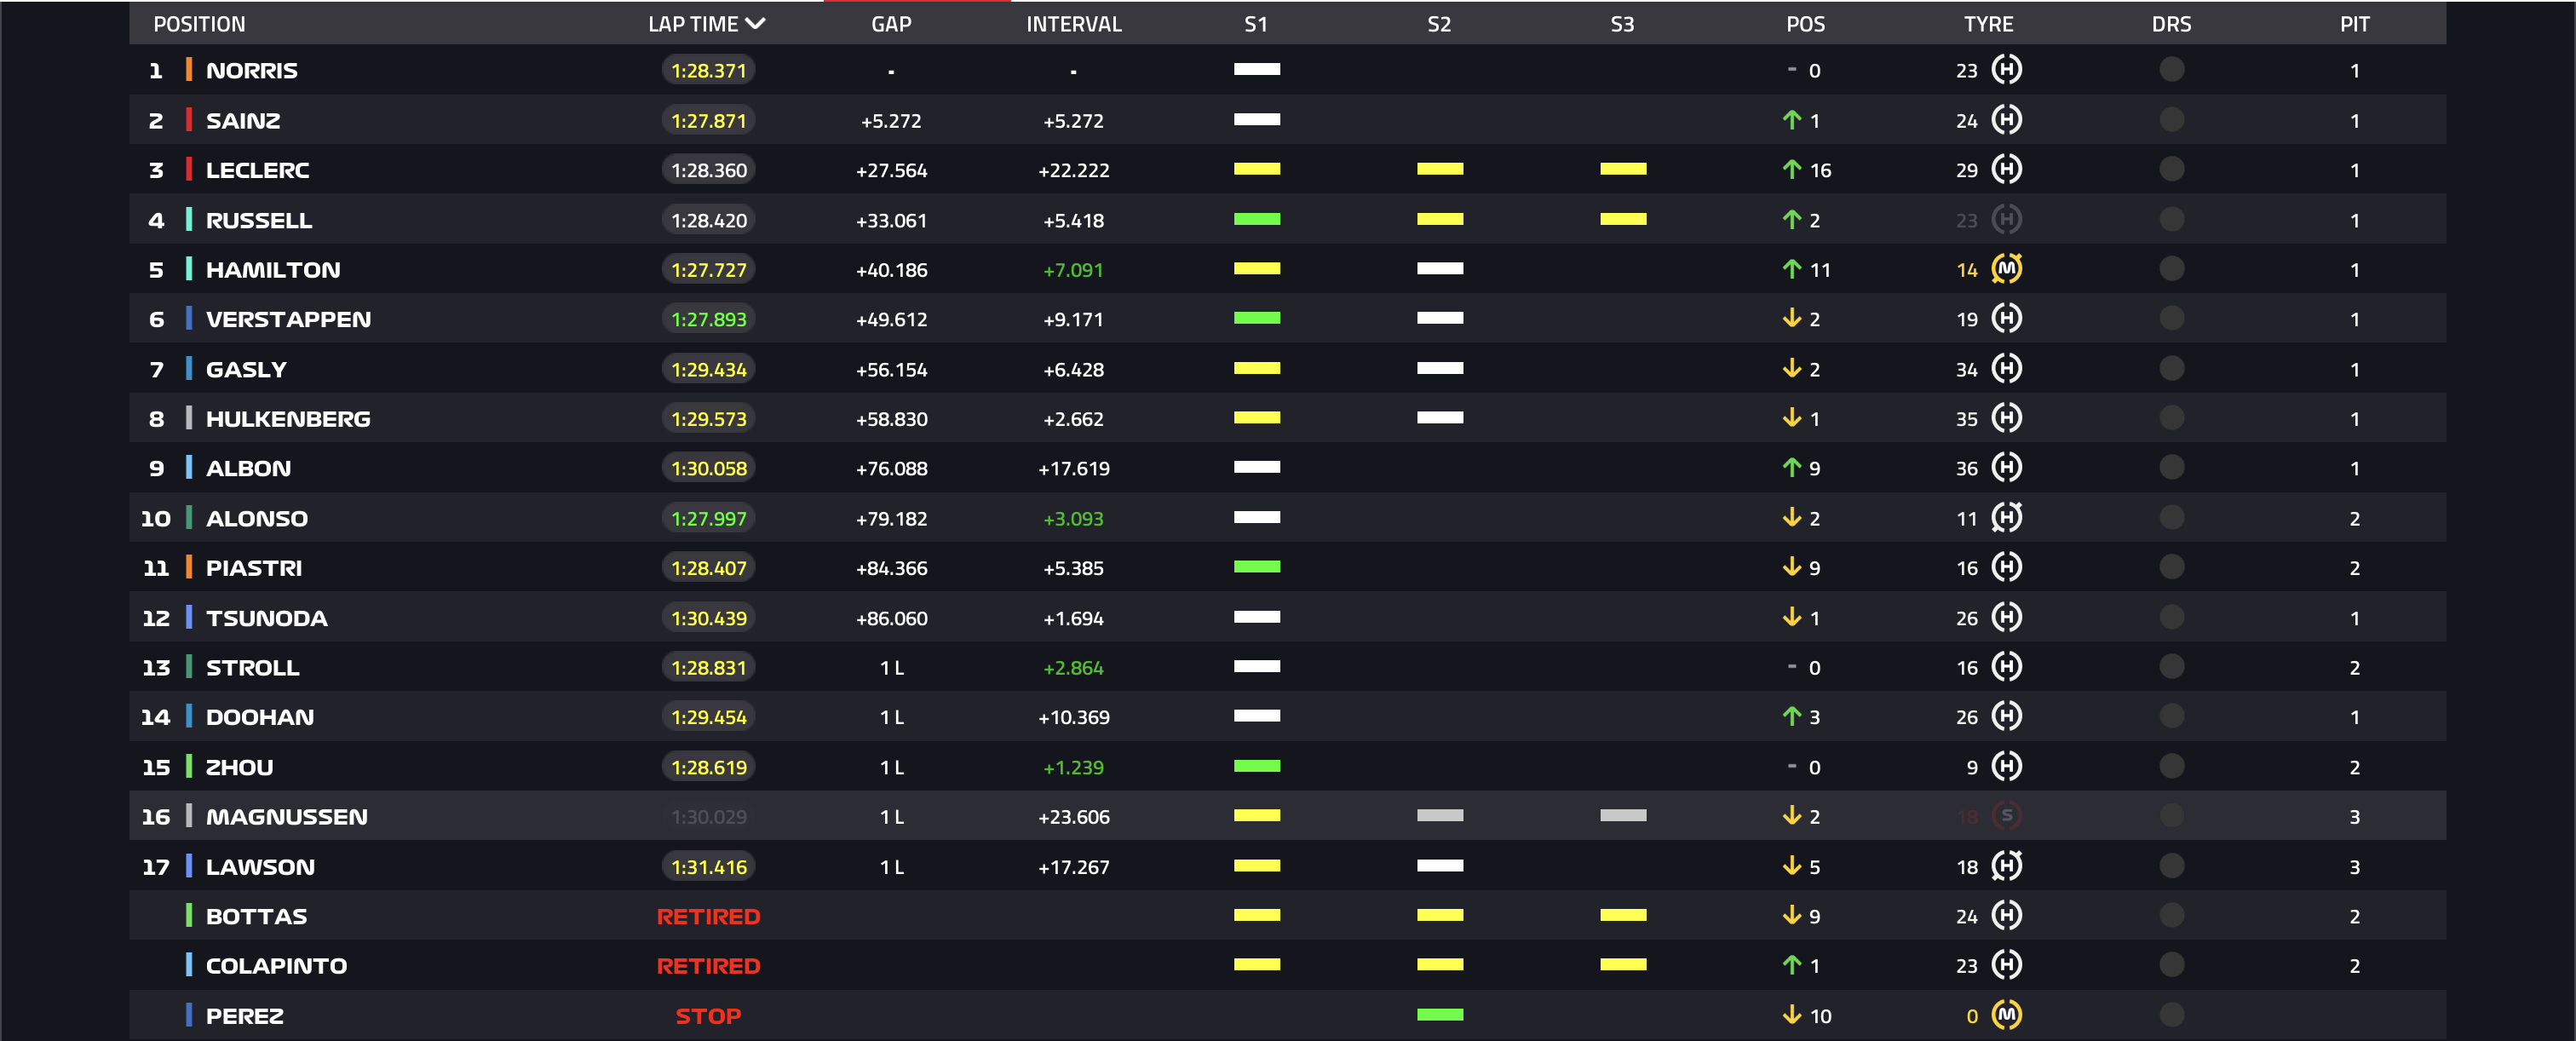Click Leclerc's green position-gain arrow
This screenshot has width=2576, height=1041.
pos(1791,169)
